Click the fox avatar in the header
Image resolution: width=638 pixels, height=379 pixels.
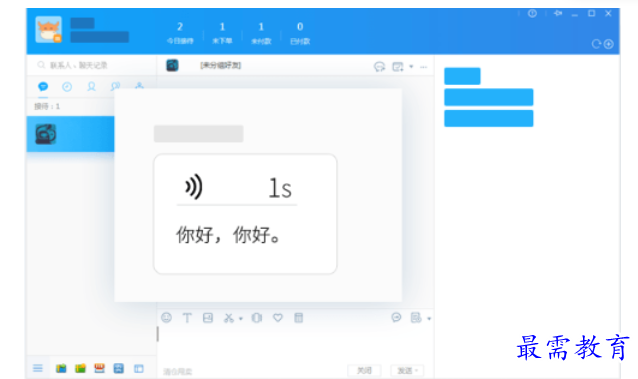click(x=48, y=29)
